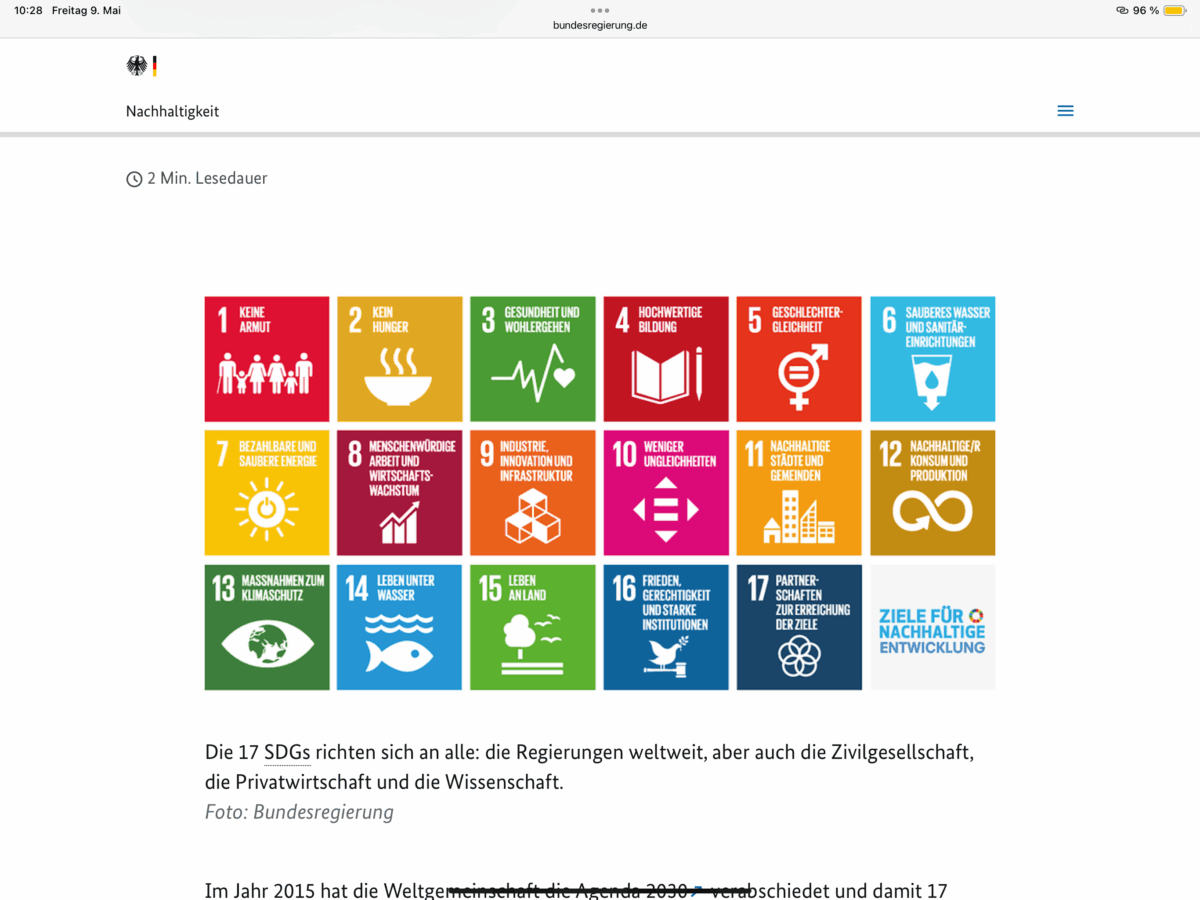Select SDG tile 17 Partnerschaften
This screenshot has height=900, width=1200.
coord(799,627)
